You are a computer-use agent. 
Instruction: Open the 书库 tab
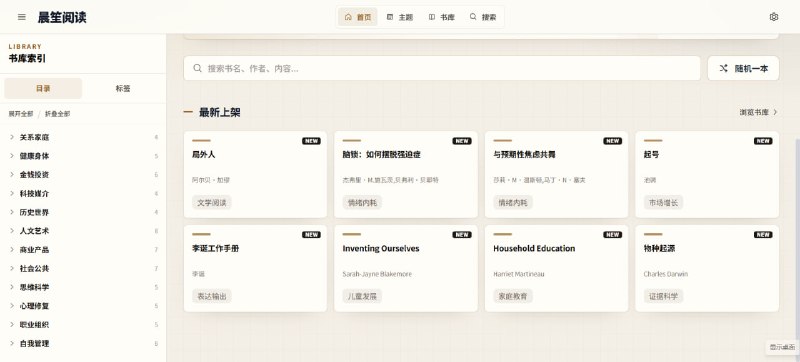pyautogui.click(x=441, y=17)
